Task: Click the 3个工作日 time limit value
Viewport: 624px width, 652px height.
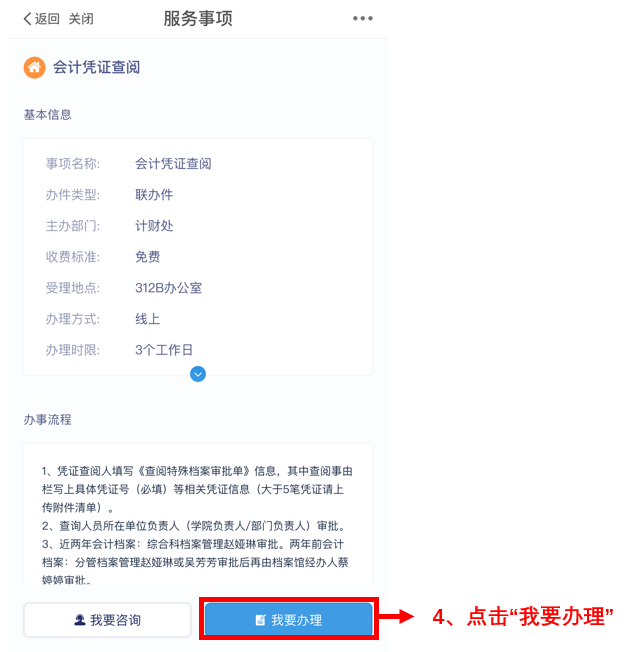Action: pyautogui.click(x=164, y=350)
